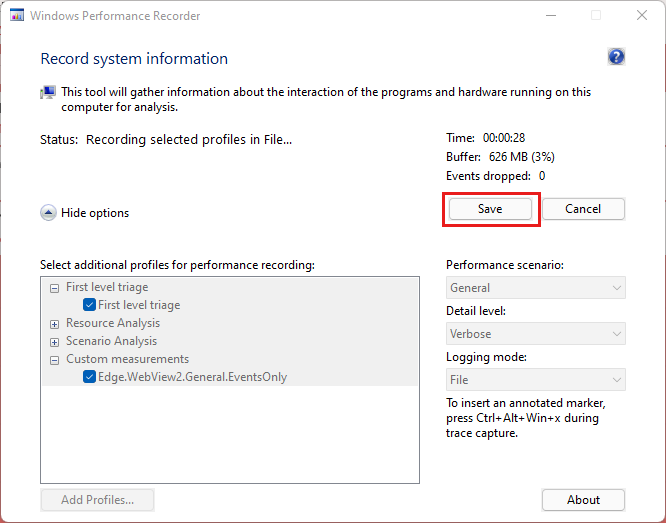Open the Detail level dropdown
Image resolution: width=666 pixels, height=523 pixels.
pos(536,334)
